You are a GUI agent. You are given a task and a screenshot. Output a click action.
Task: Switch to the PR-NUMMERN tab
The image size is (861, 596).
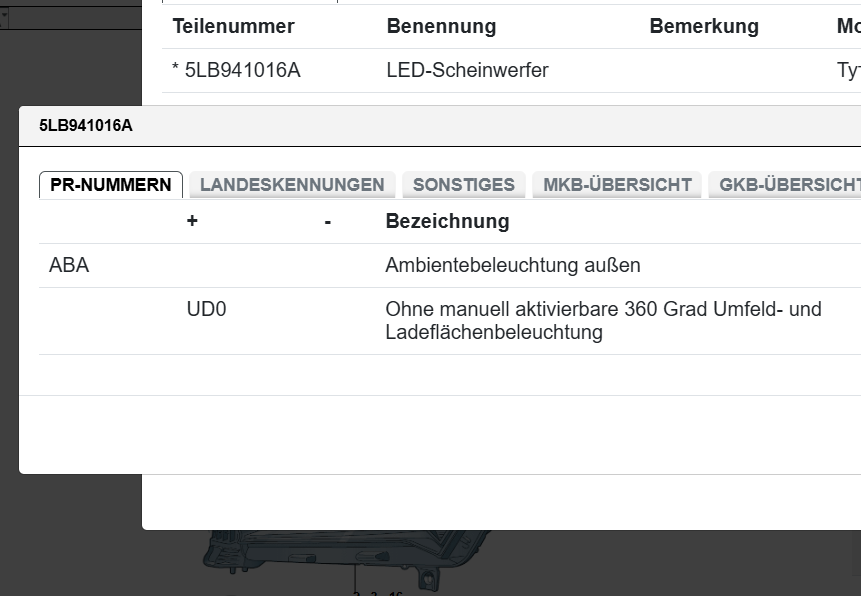coord(111,185)
